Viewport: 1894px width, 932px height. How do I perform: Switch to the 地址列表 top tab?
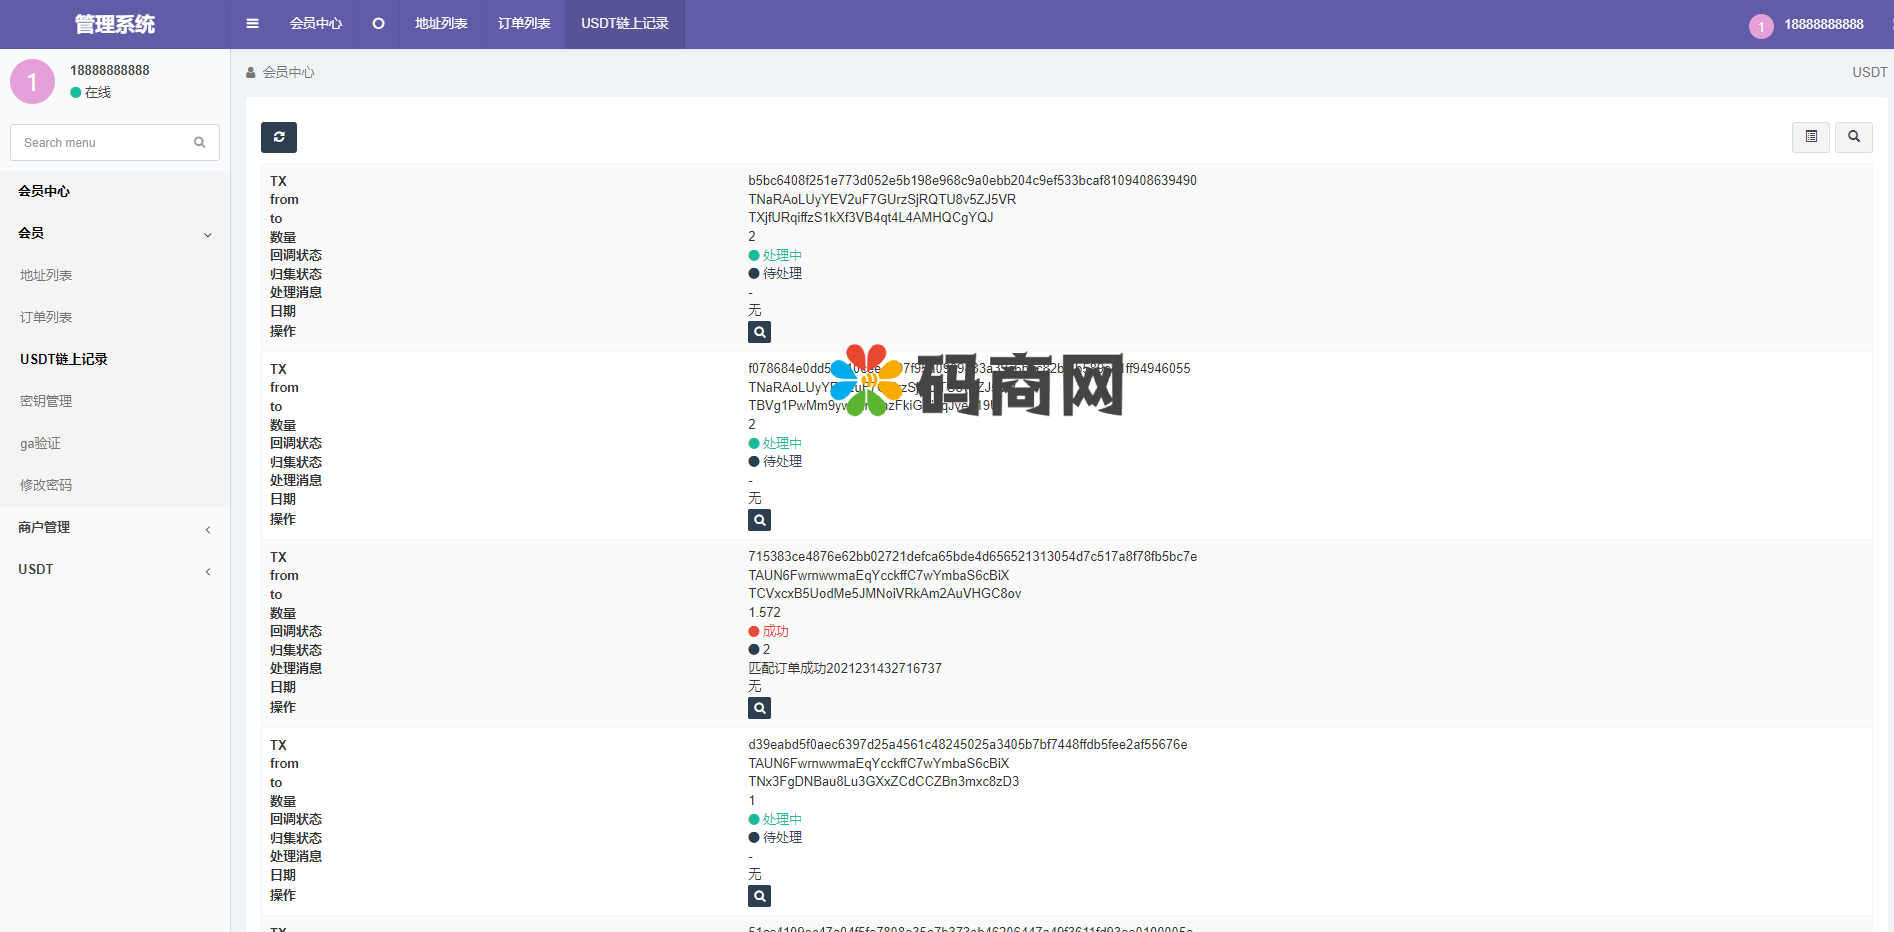[441, 24]
